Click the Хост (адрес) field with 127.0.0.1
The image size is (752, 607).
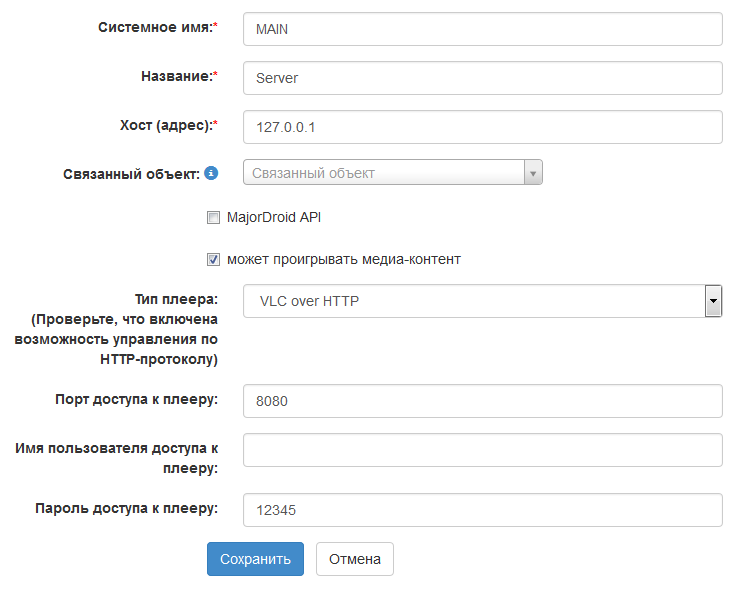pyautogui.click(x=482, y=127)
